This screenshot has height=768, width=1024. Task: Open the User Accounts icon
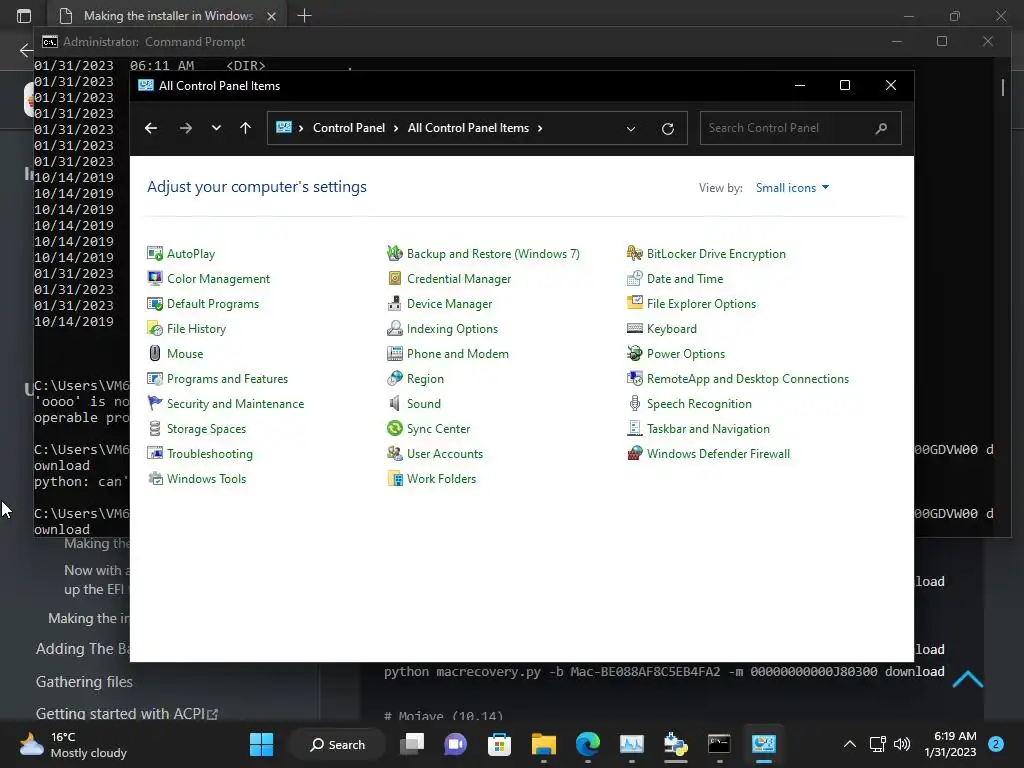(394, 453)
